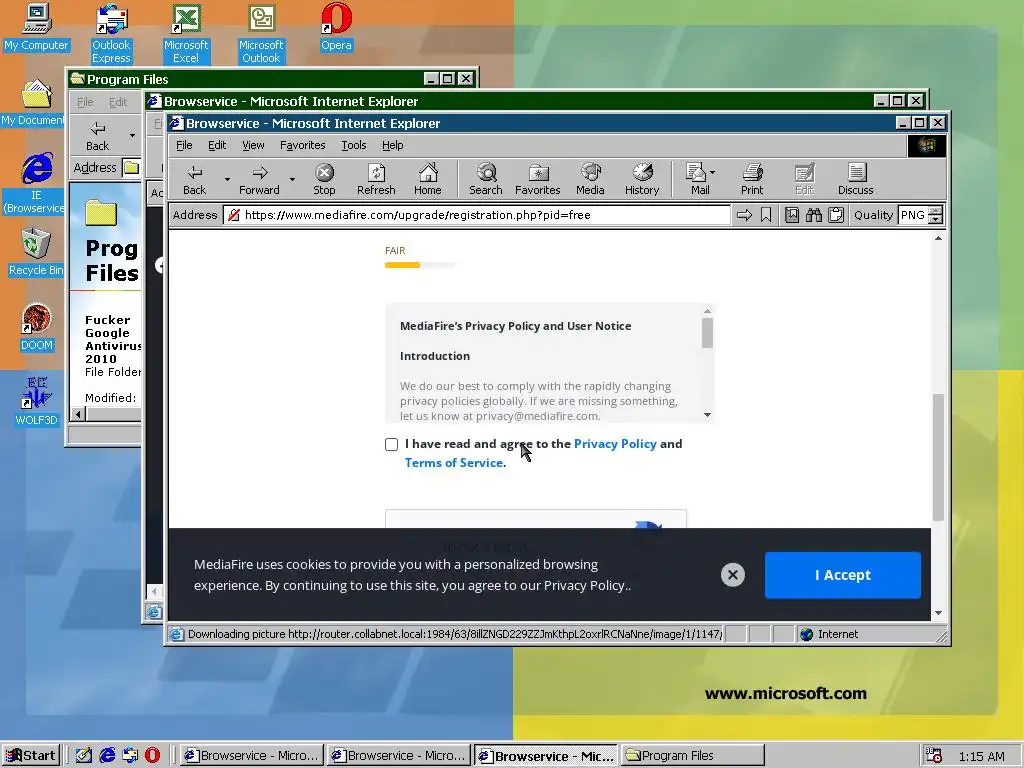Click the Back arrow in Internet Explorer toolbar
This screenshot has height=768, width=1024.
pyautogui.click(x=194, y=179)
